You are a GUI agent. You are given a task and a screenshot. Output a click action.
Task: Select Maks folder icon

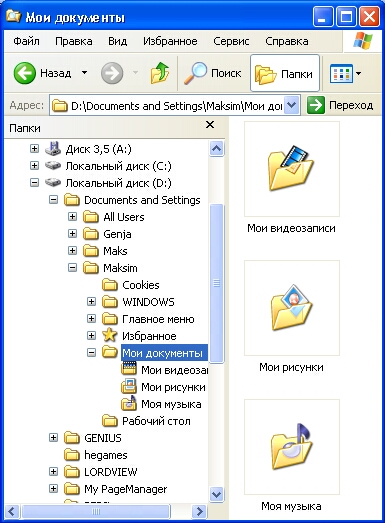coord(91,251)
